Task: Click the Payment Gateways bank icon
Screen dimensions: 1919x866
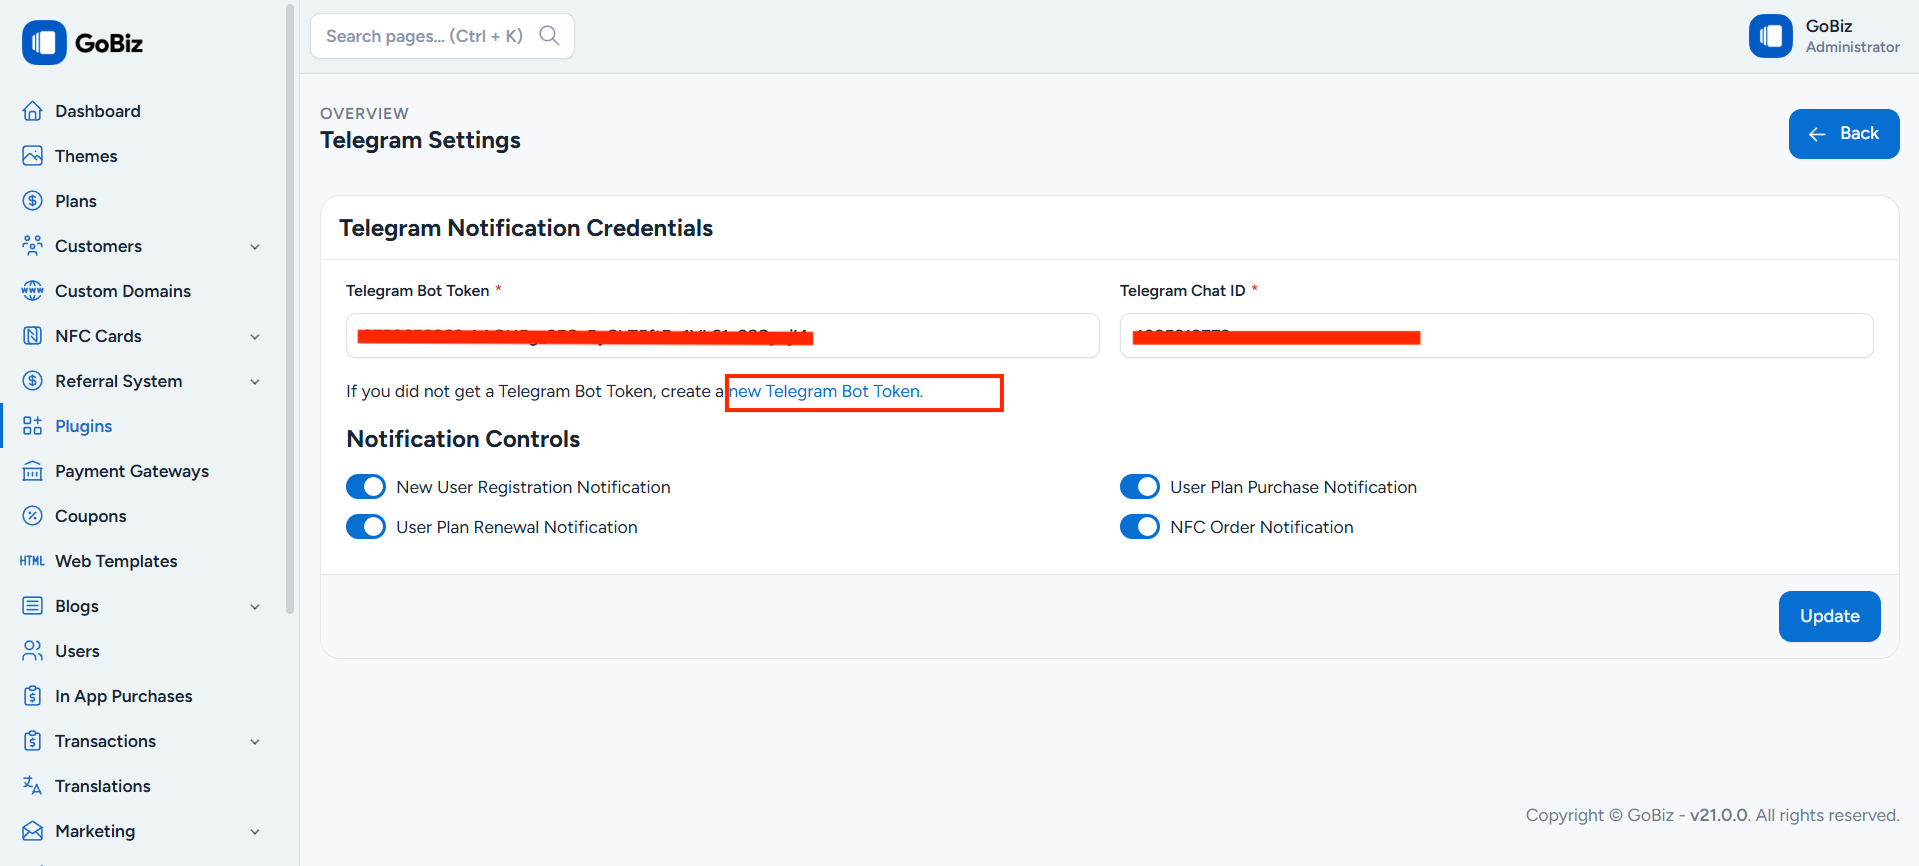Action: 33,471
